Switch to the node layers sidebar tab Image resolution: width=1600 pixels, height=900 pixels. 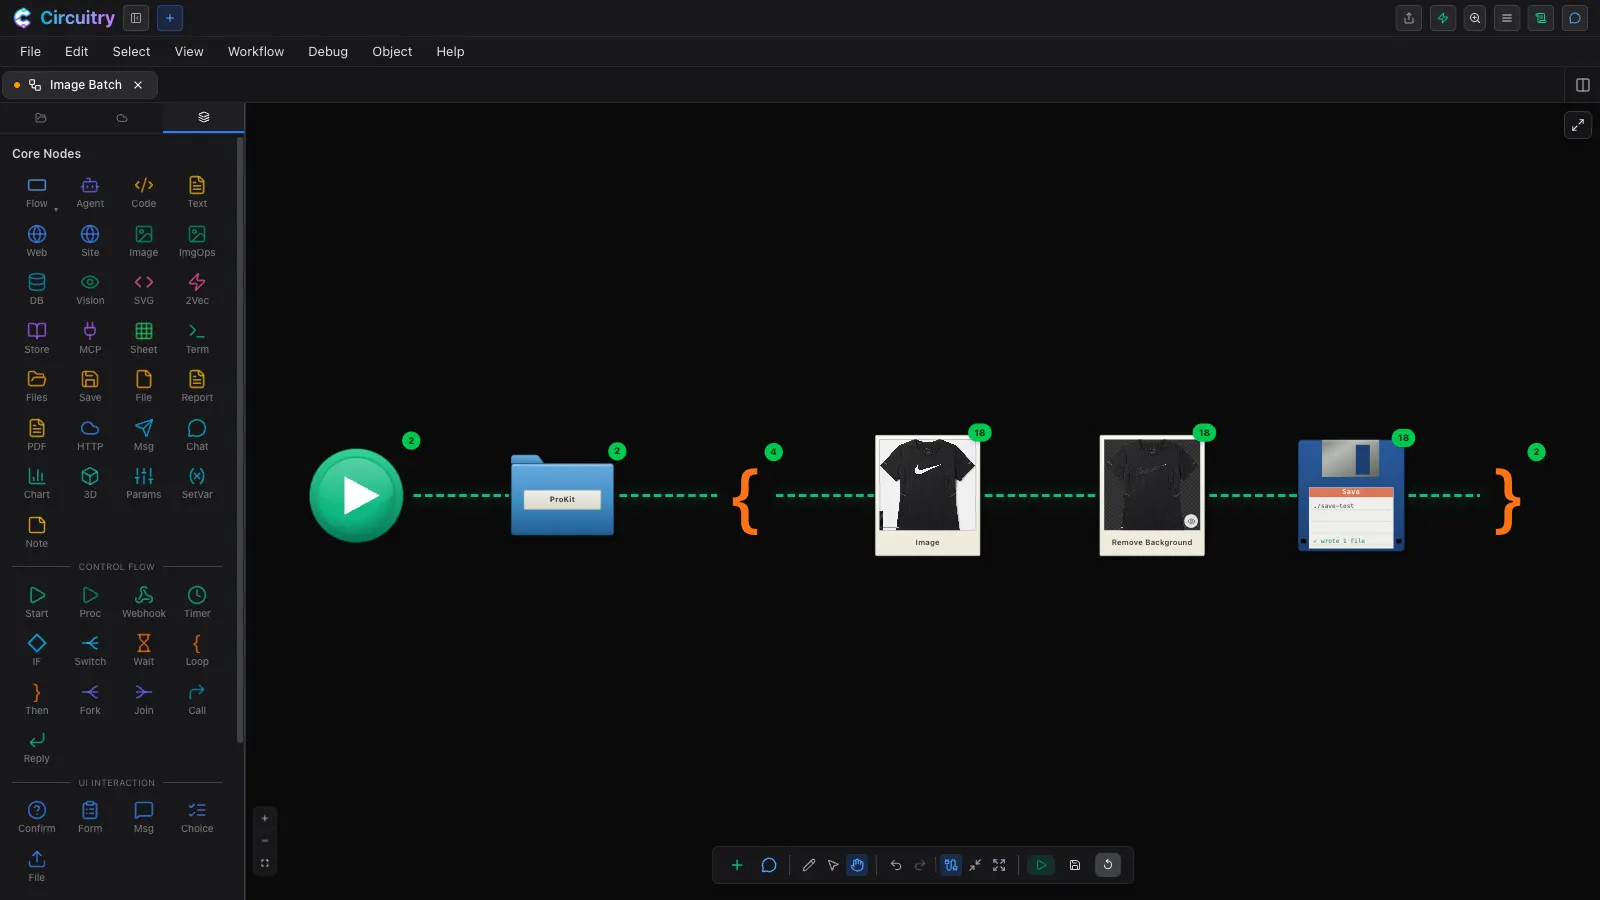(204, 117)
